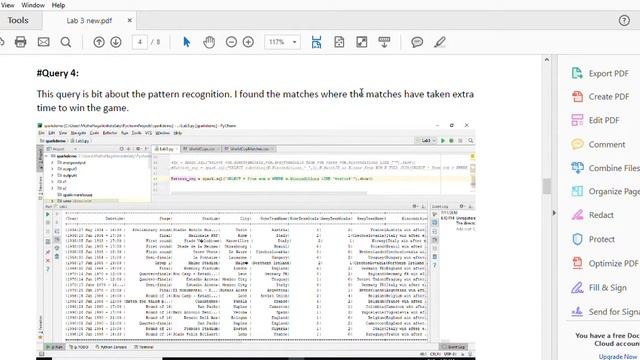Print the document with printer icon

point(20,42)
